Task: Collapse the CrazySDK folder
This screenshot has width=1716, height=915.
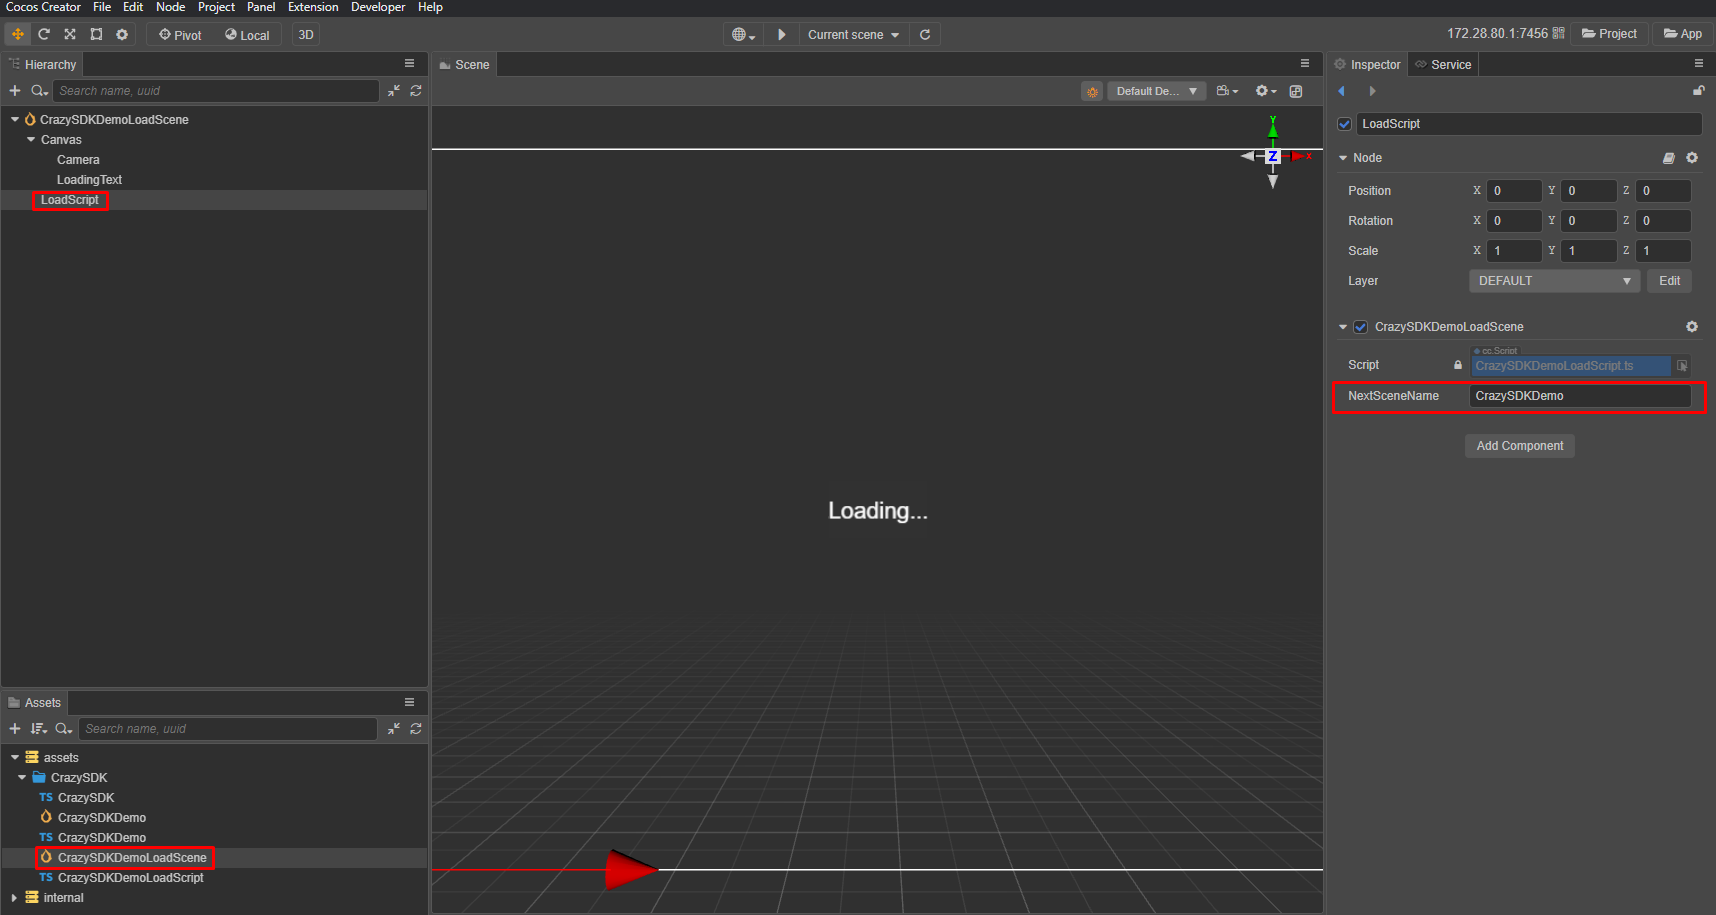Action: click(x=22, y=777)
